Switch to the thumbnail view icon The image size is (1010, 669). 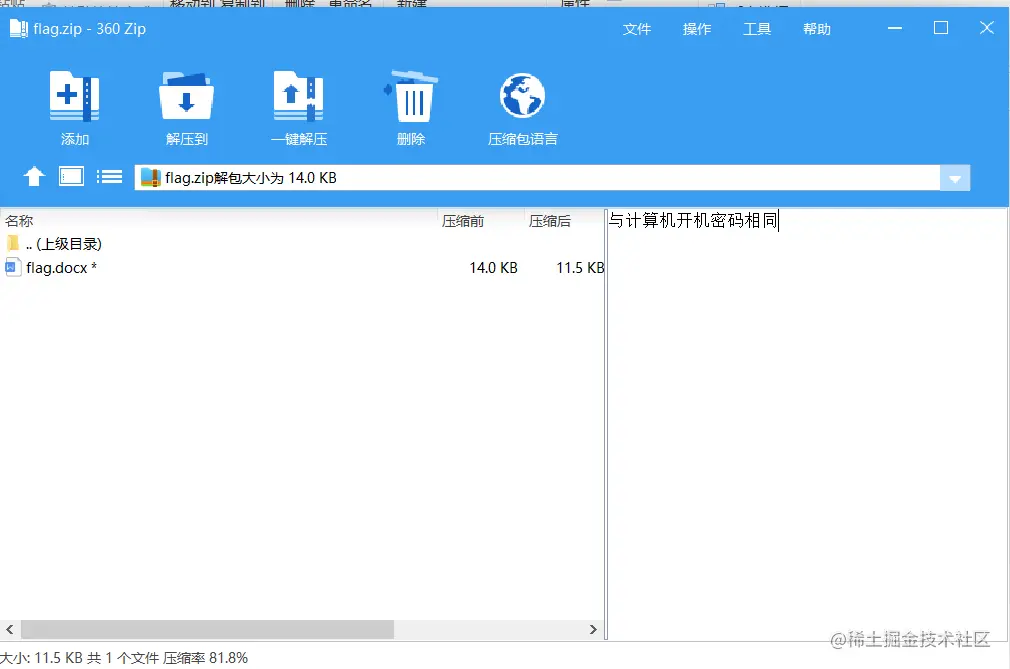tap(71, 176)
